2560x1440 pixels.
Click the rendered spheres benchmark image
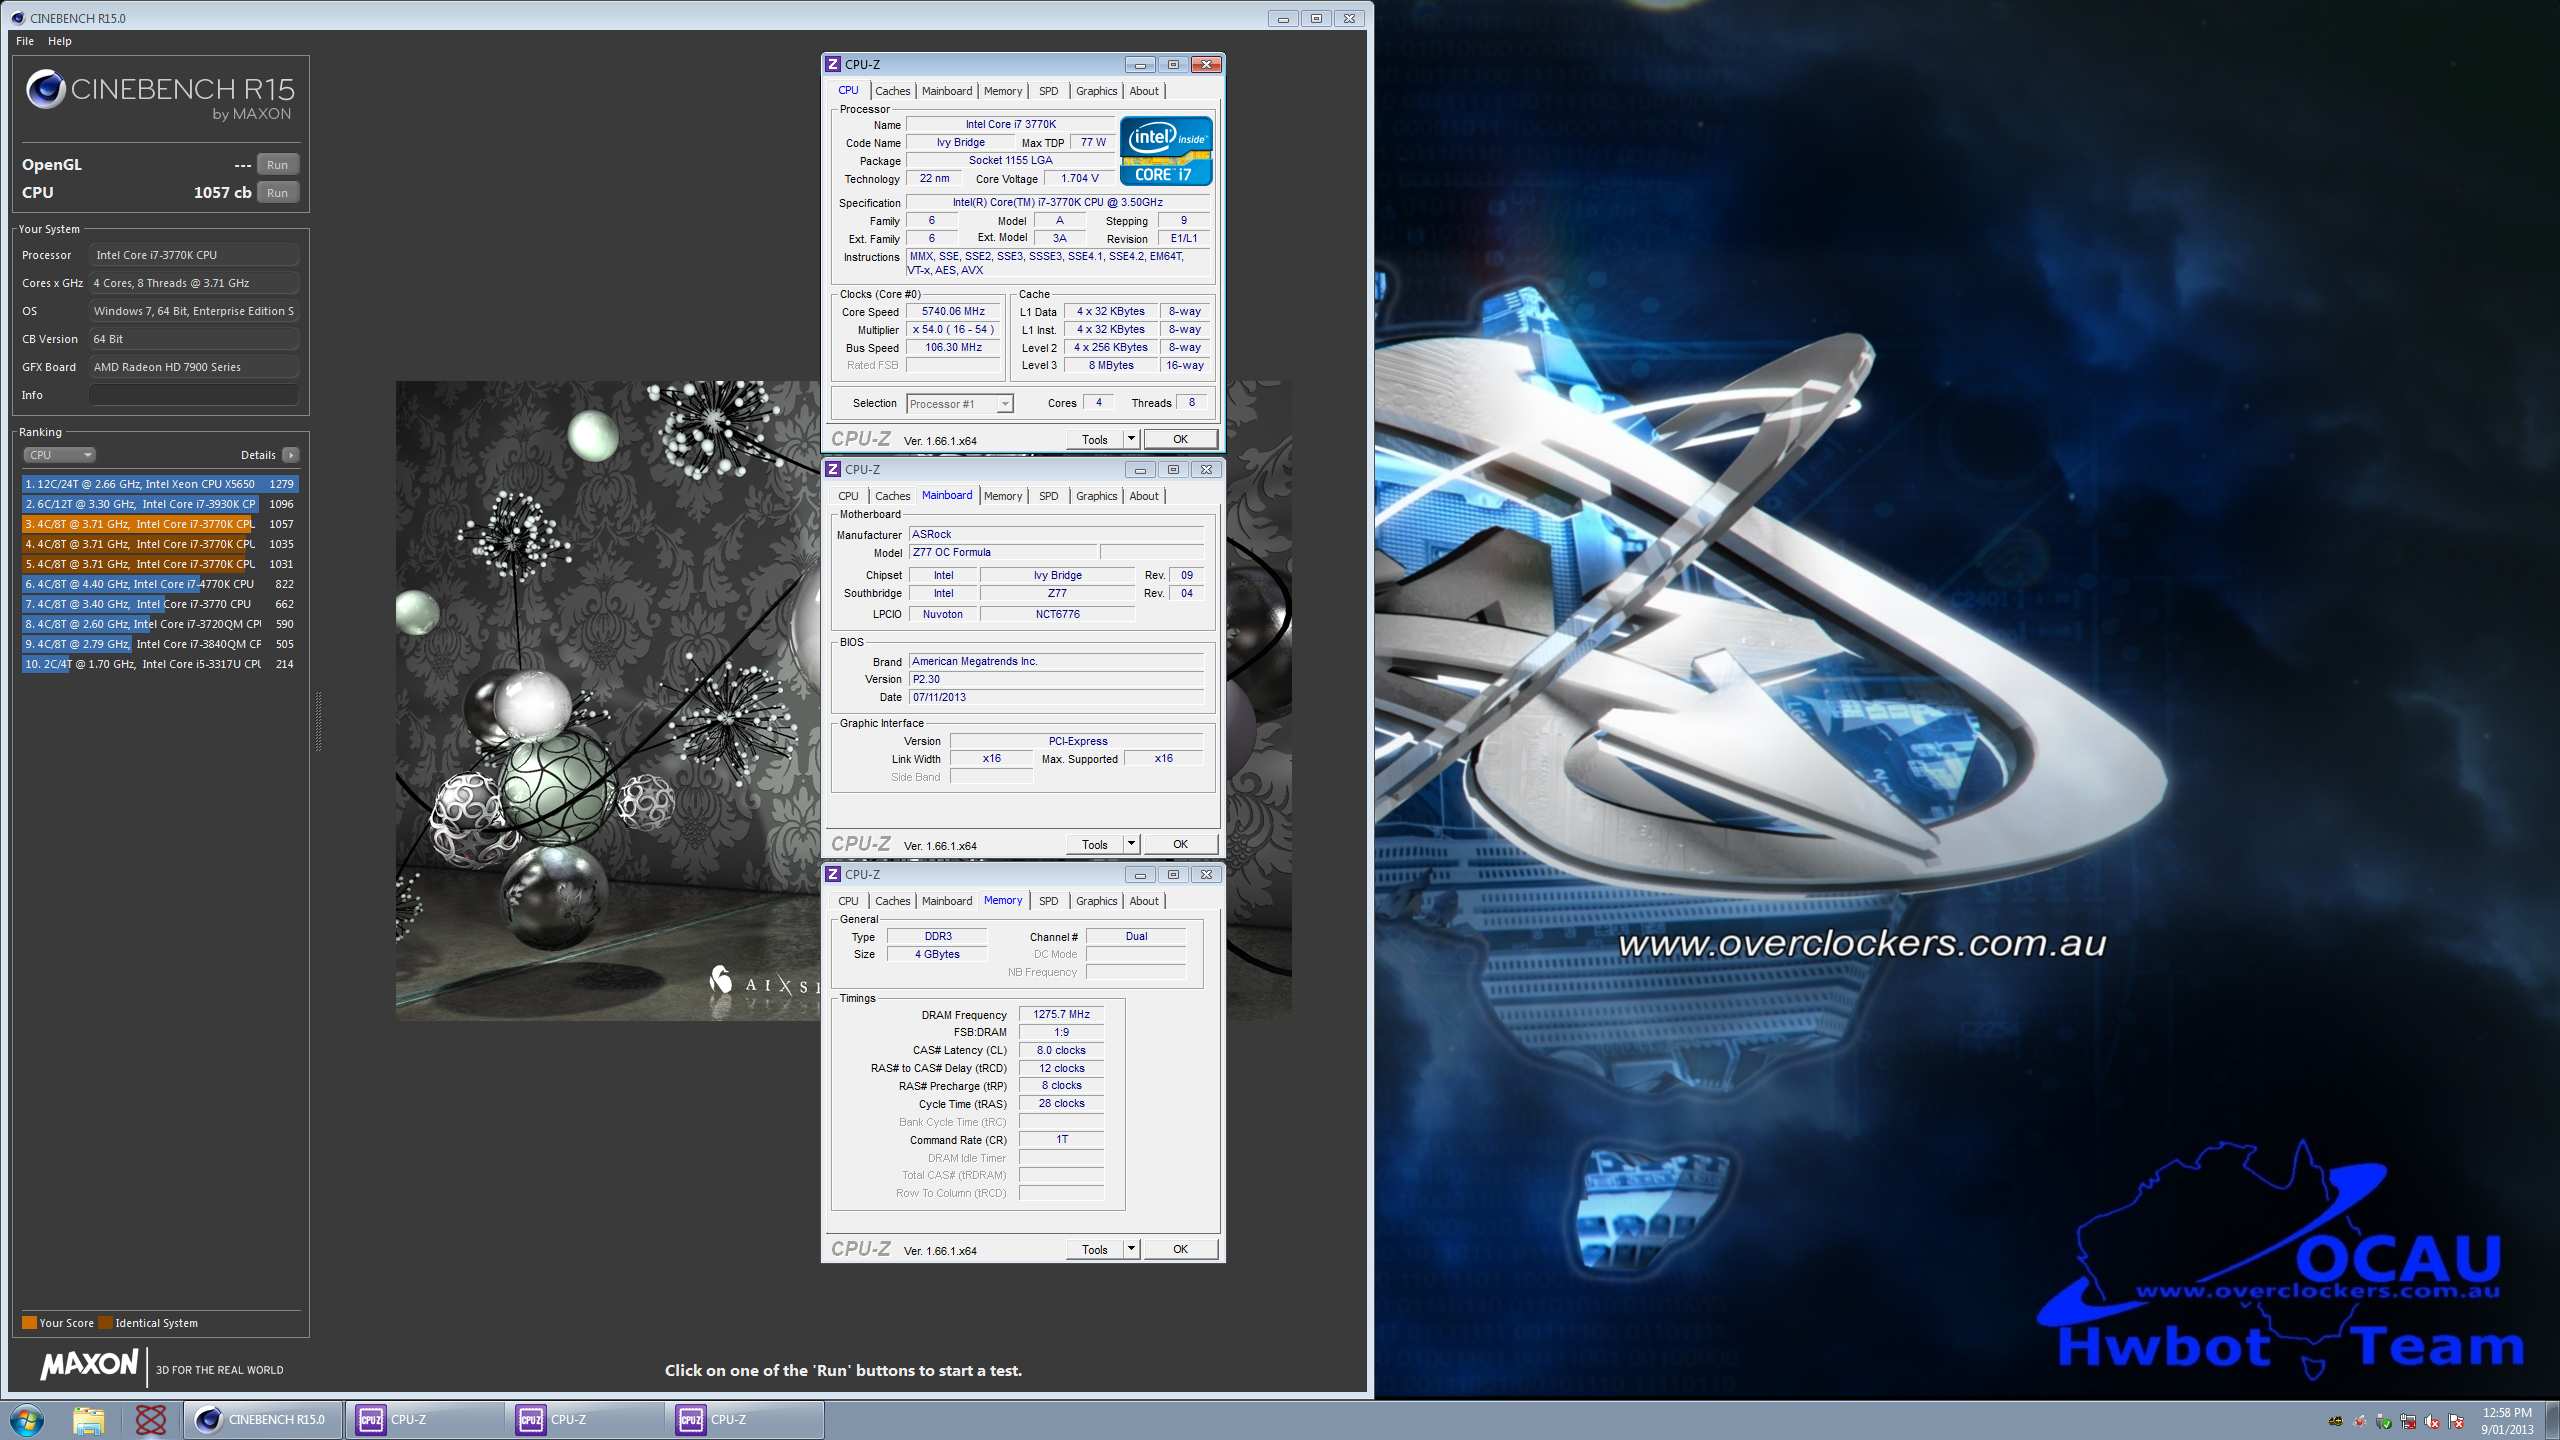coord(608,700)
